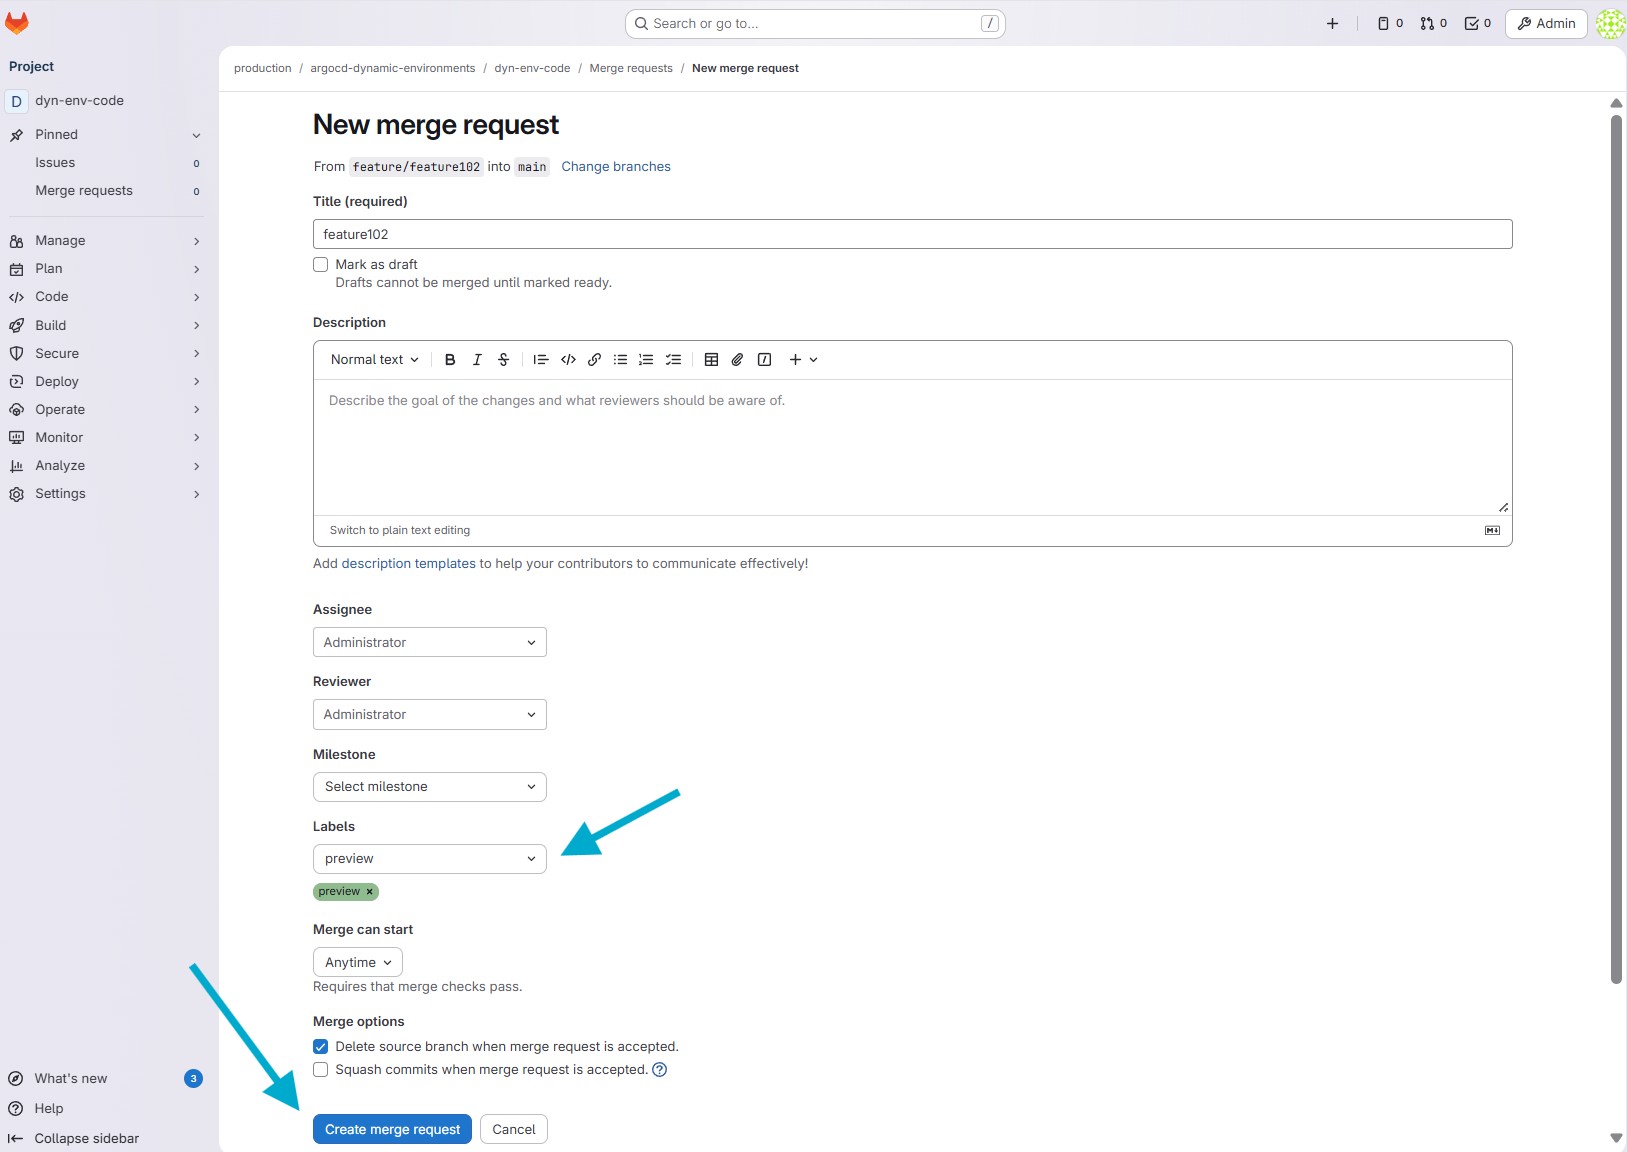Open the Select milestone dropdown
Screen dimensions: 1627x1152
tap(429, 787)
